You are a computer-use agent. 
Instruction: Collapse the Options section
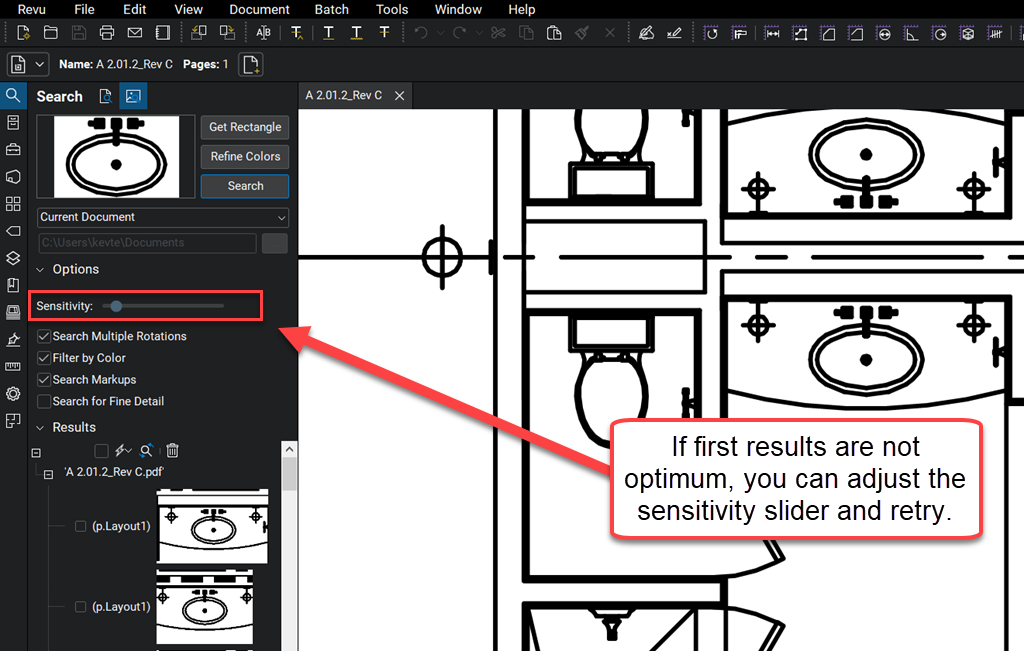[40, 269]
